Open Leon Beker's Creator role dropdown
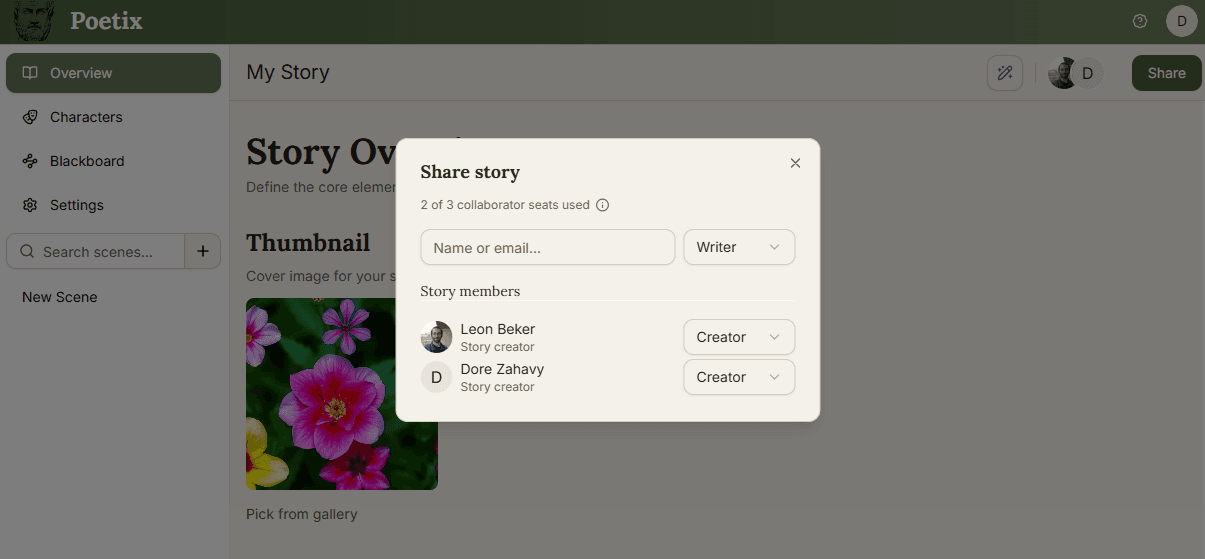The height and width of the screenshot is (559, 1205). click(739, 337)
